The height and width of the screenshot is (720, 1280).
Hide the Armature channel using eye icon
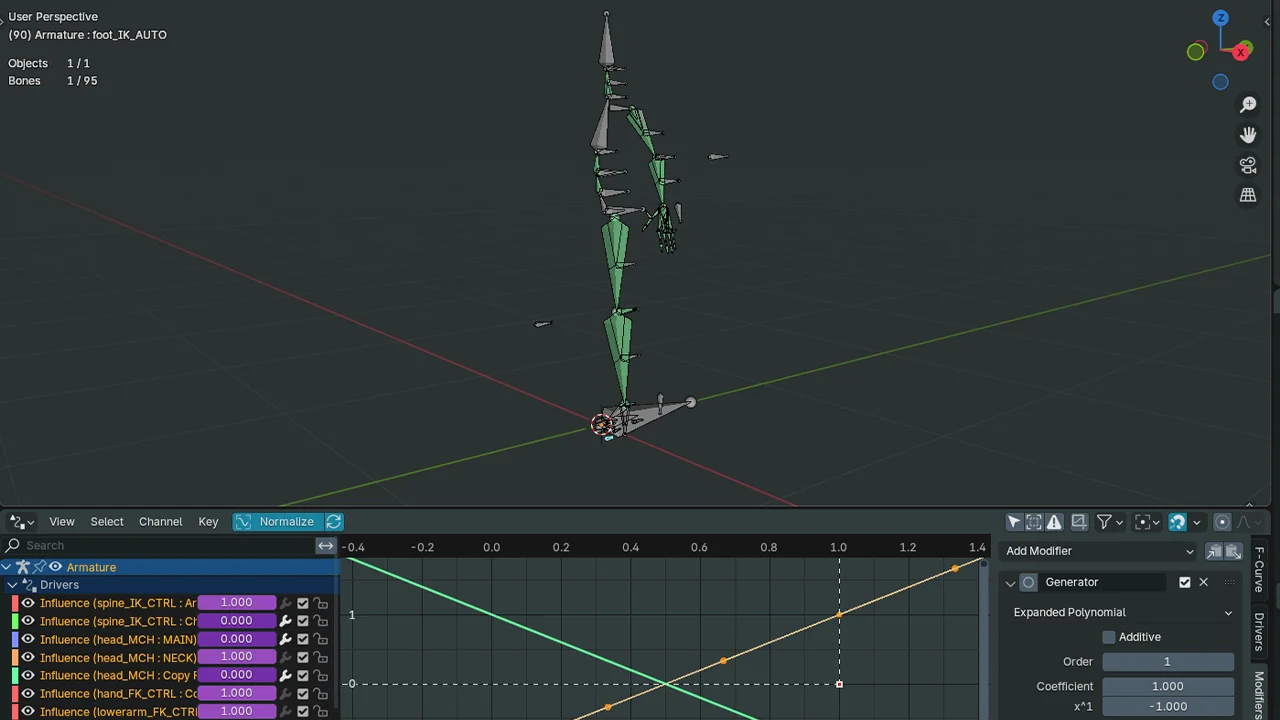55,567
